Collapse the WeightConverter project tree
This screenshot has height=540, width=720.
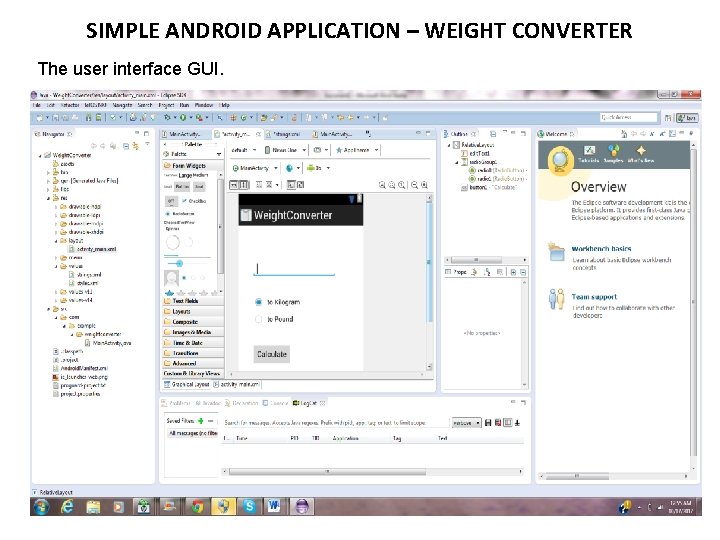pos(40,156)
